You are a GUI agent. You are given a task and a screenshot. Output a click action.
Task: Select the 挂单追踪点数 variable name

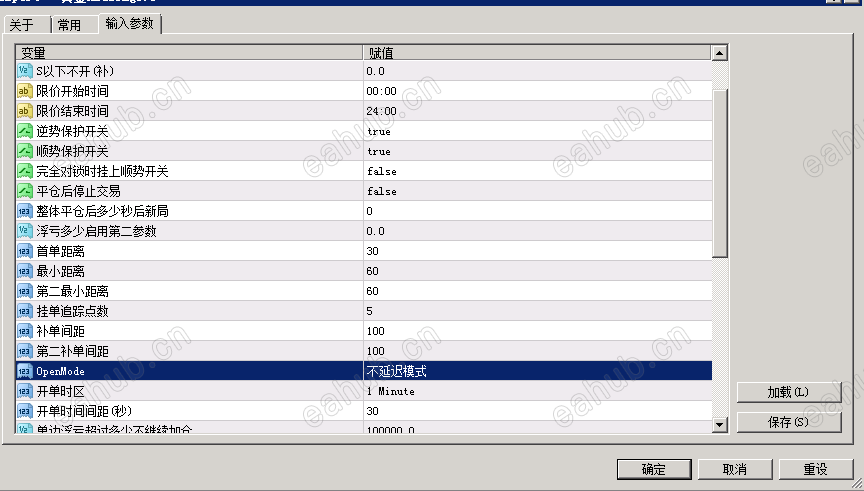coord(73,311)
